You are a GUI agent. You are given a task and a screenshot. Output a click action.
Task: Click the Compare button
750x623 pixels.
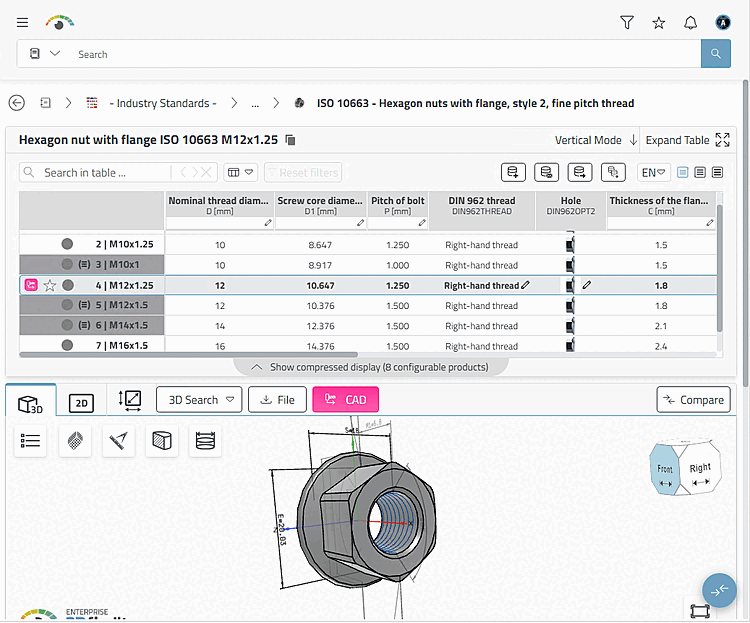click(693, 400)
